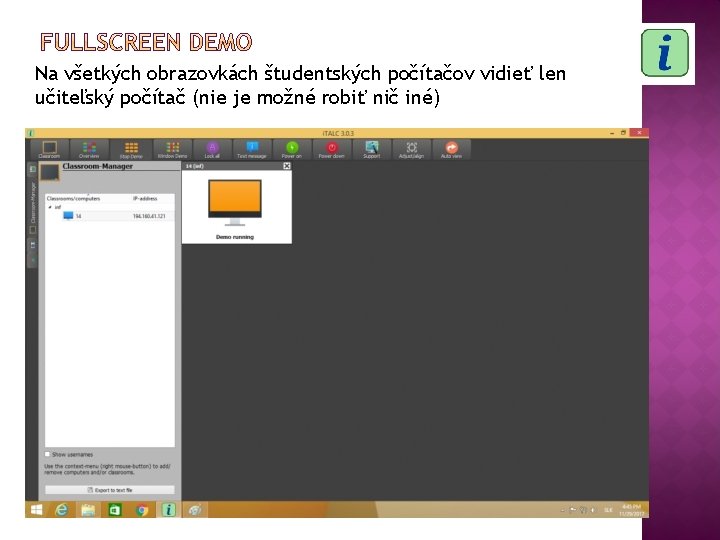This screenshot has height=540, width=720.
Task: Switch to Overview mode
Action: [89, 149]
